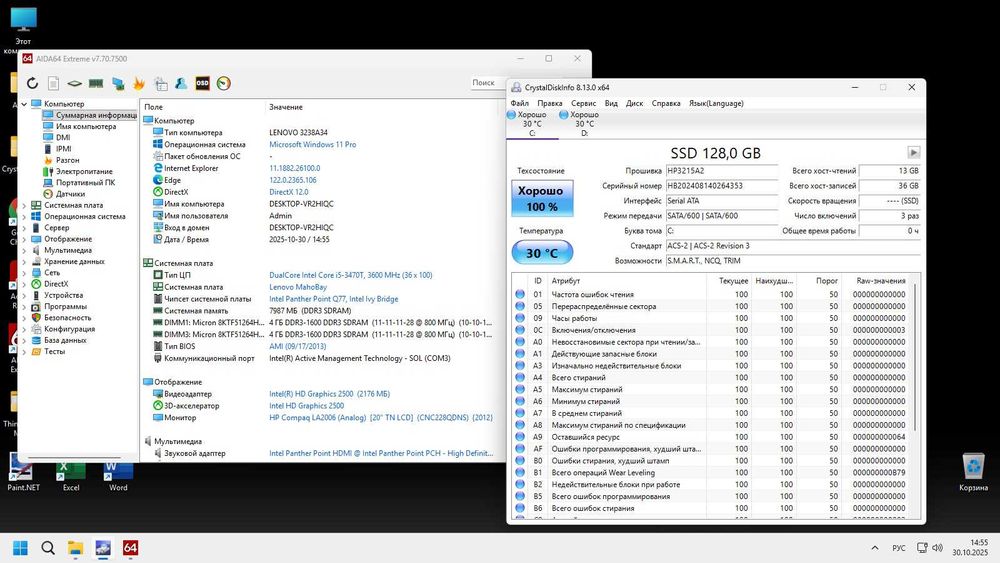Open the Windows Start menu
This screenshot has height=563, width=1000.
(20, 548)
